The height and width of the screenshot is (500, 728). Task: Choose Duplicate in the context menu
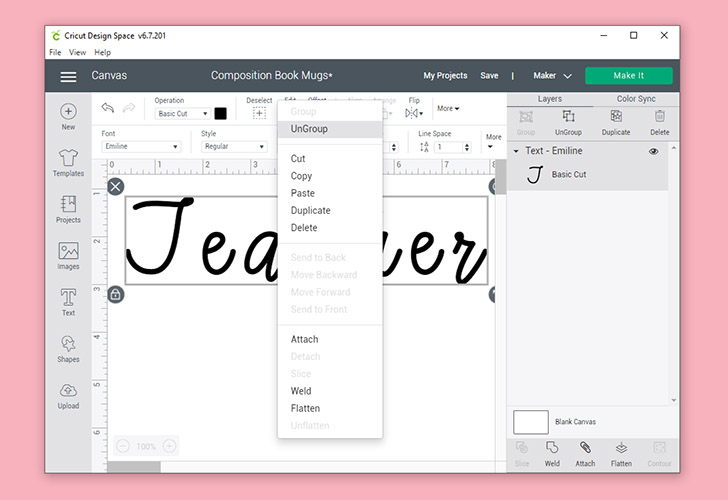click(310, 210)
